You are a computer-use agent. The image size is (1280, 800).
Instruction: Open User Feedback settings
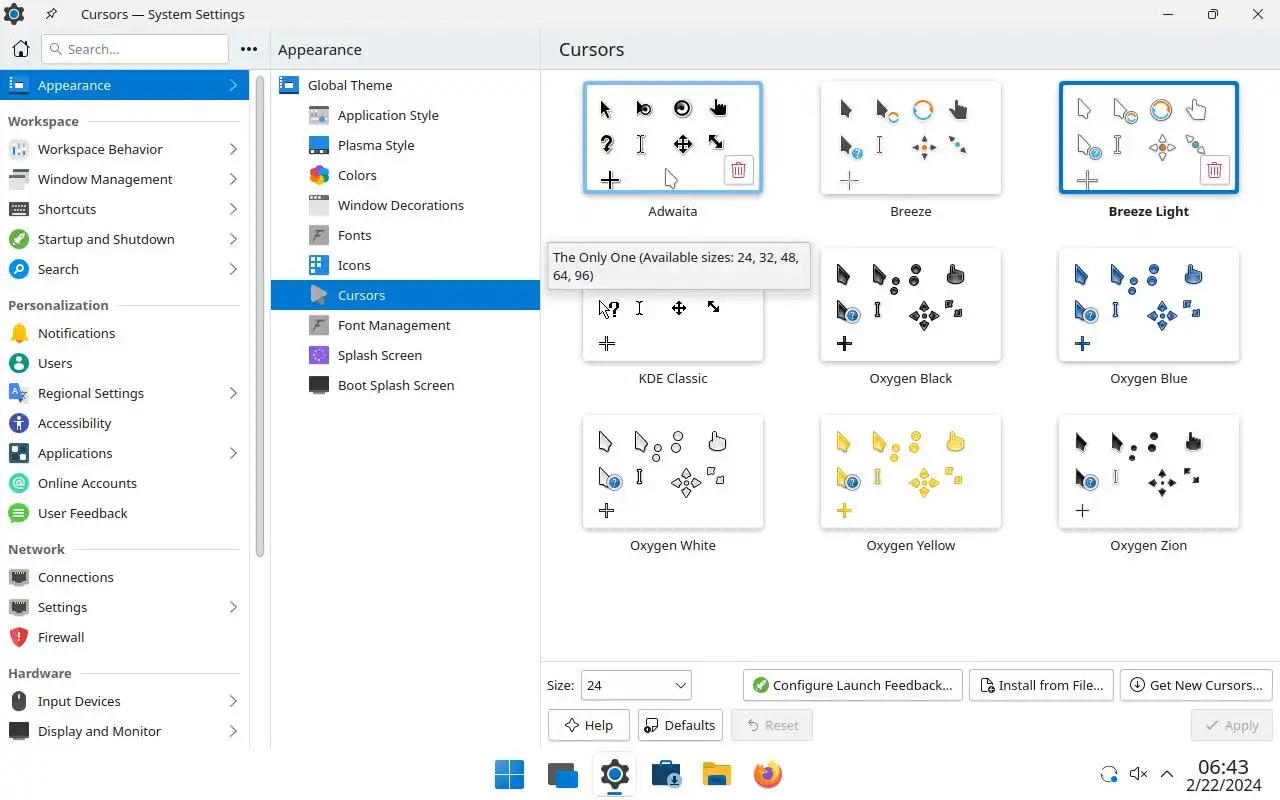click(125, 513)
